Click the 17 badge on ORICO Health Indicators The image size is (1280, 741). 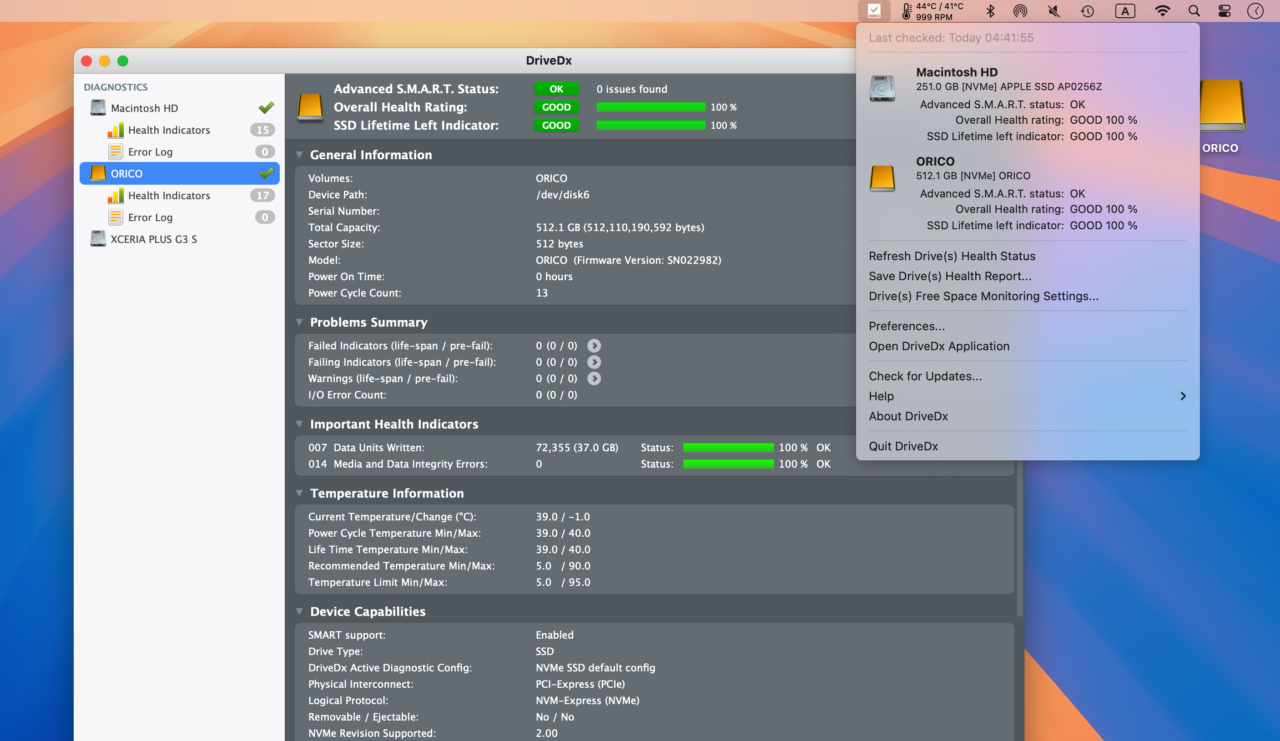point(262,195)
